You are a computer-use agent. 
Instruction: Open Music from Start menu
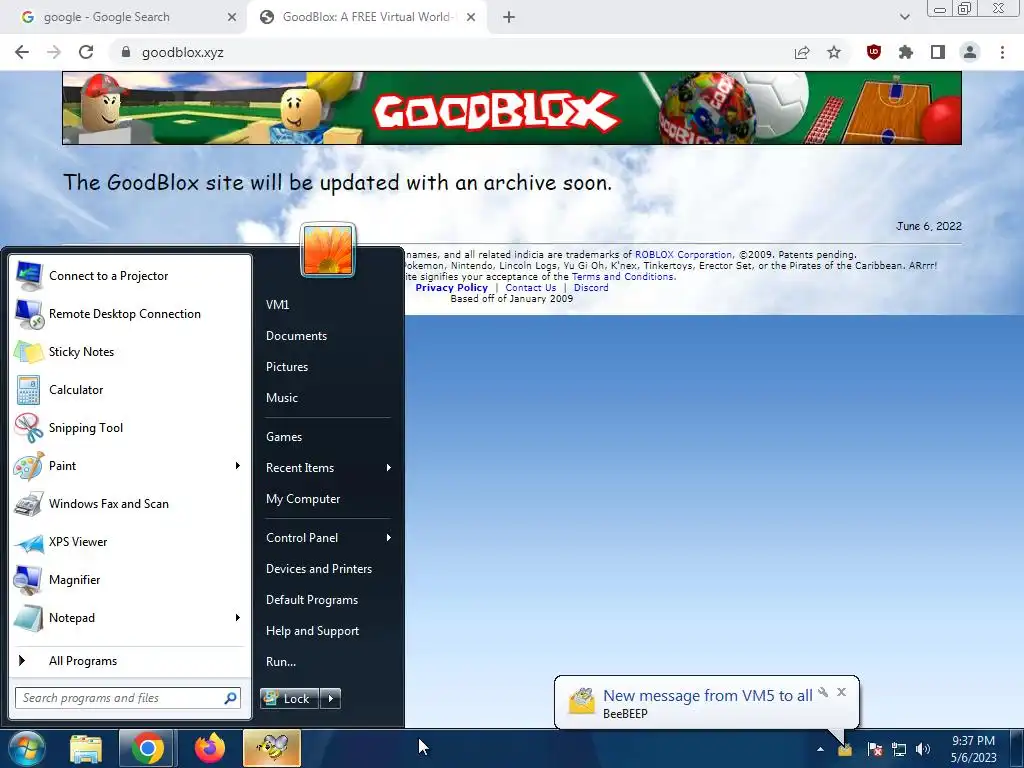[x=281, y=398]
